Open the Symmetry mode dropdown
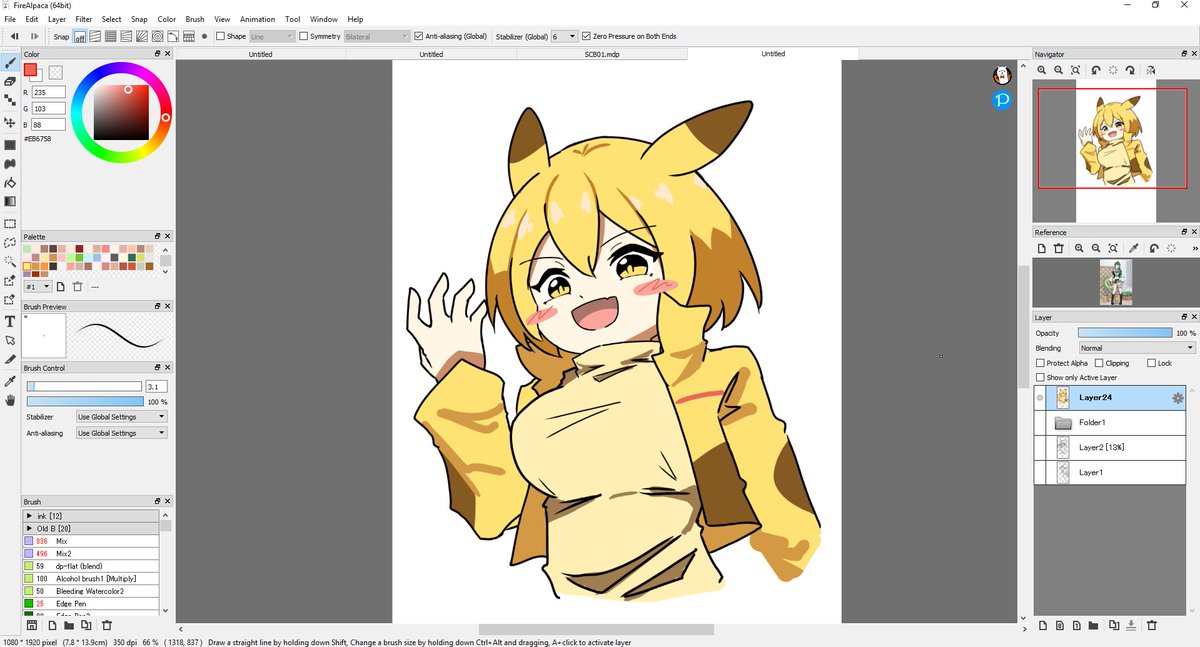Image resolution: width=1200 pixels, height=647 pixels. pos(377,36)
